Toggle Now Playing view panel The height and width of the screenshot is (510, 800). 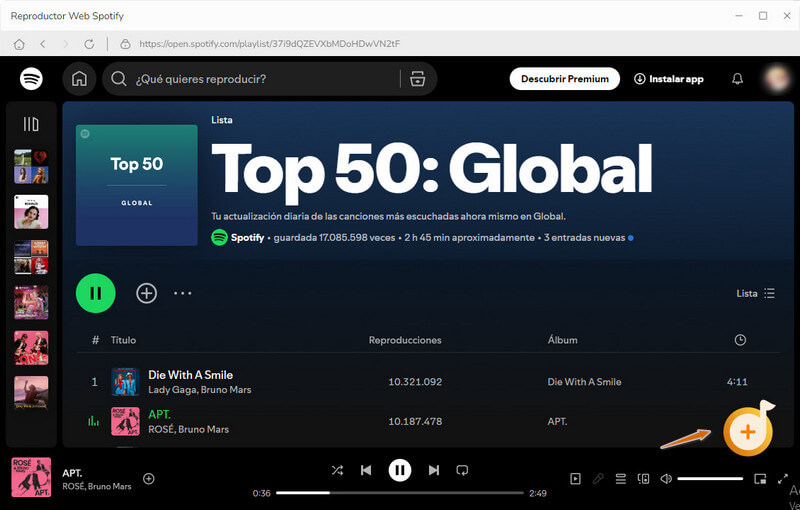(x=575, y=479)
